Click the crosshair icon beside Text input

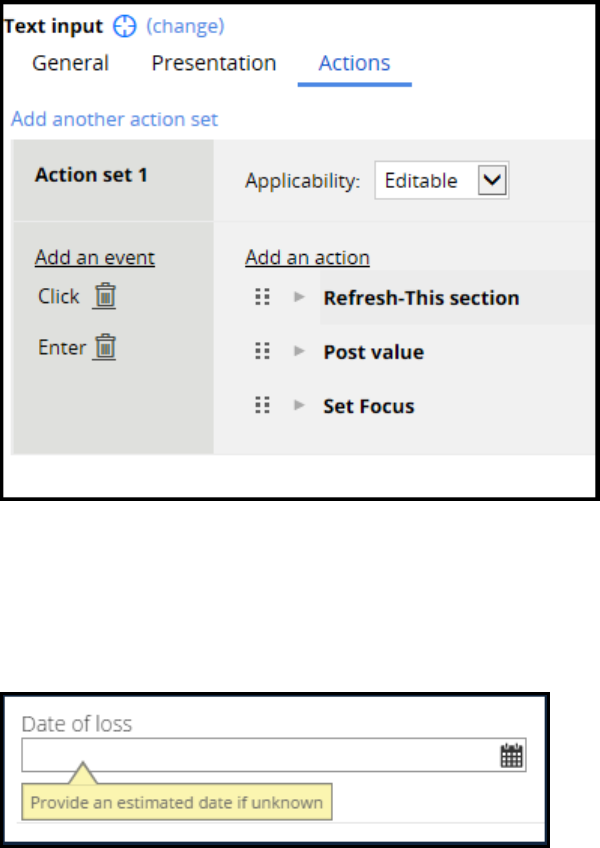point(125,27)
